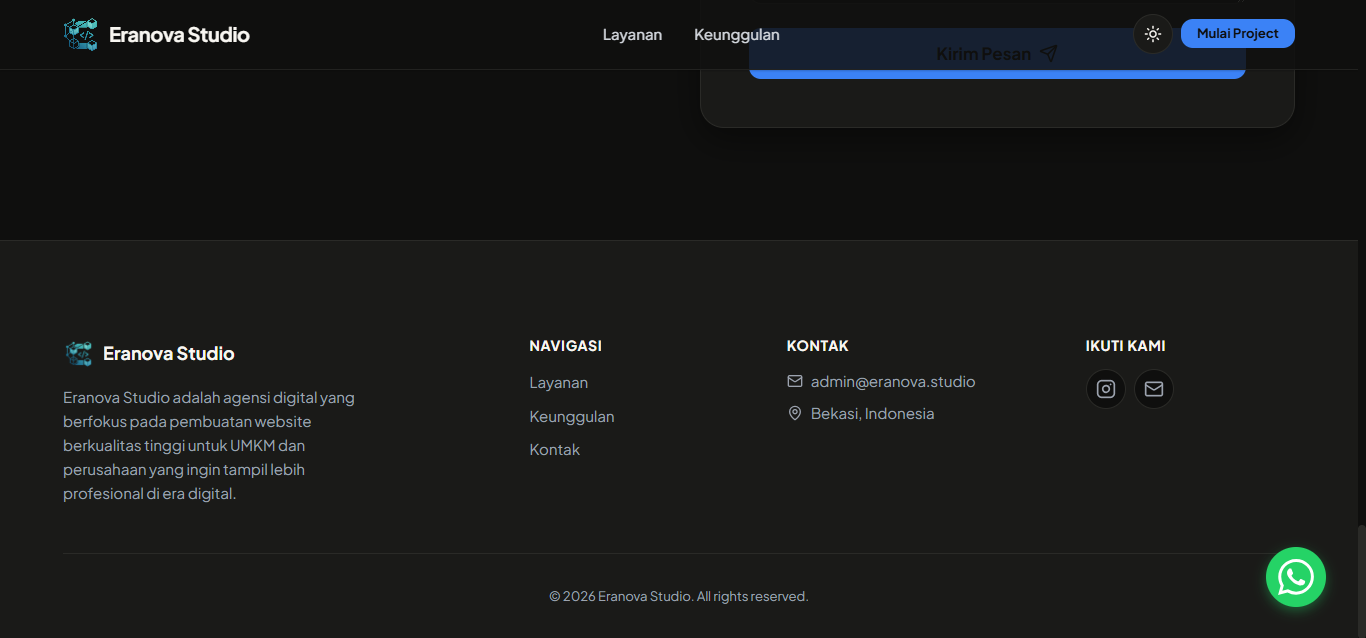
Task: Follow the footer Layanan link
Action: point(559,383)
